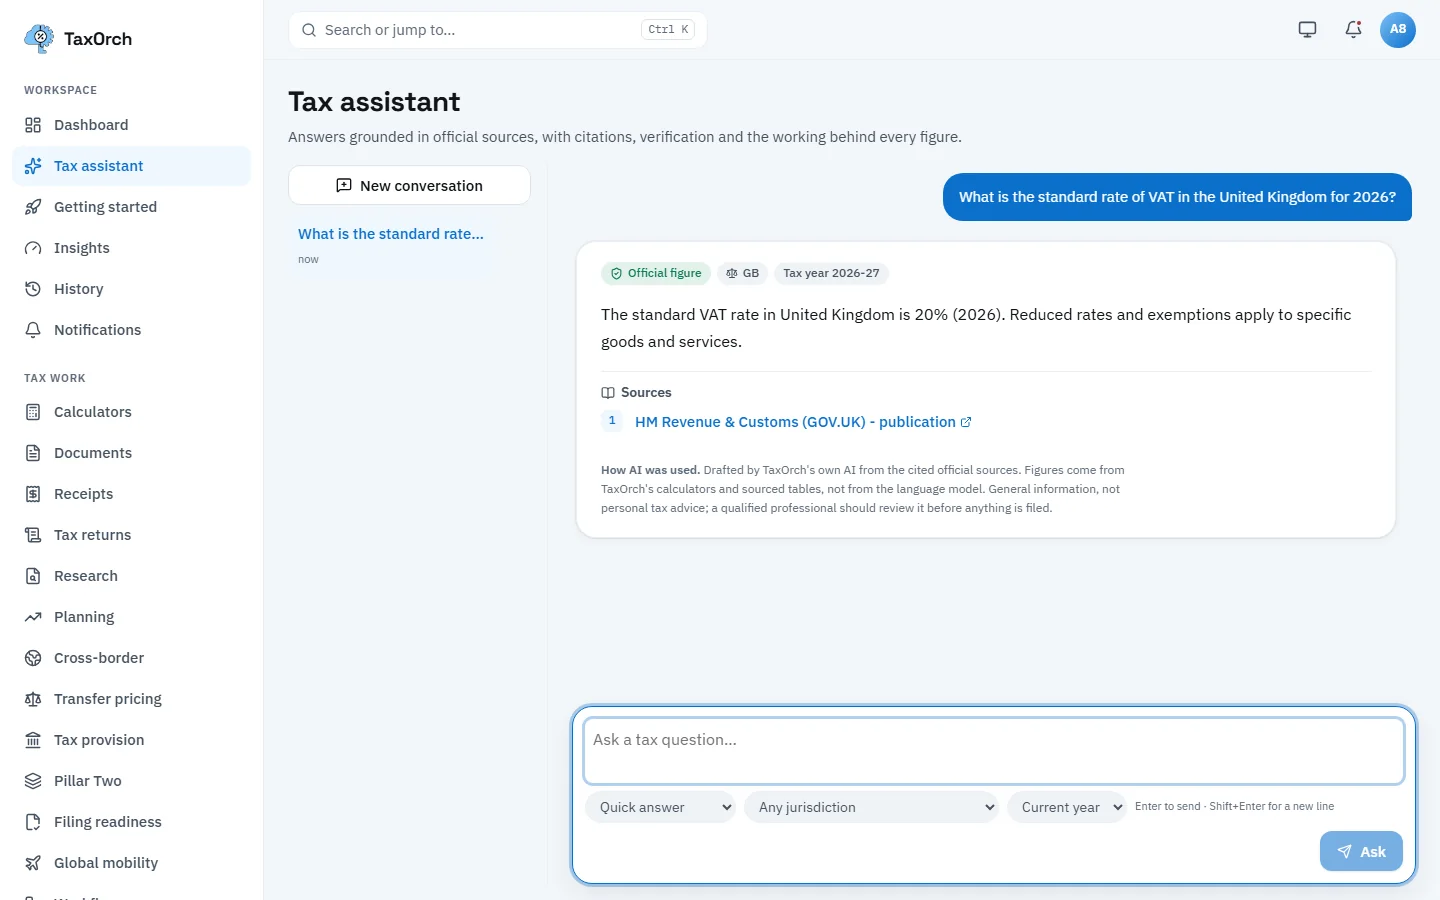This screenshot has height=900, width=1440.
Task: Open the History section
Action: pos(131,289)
